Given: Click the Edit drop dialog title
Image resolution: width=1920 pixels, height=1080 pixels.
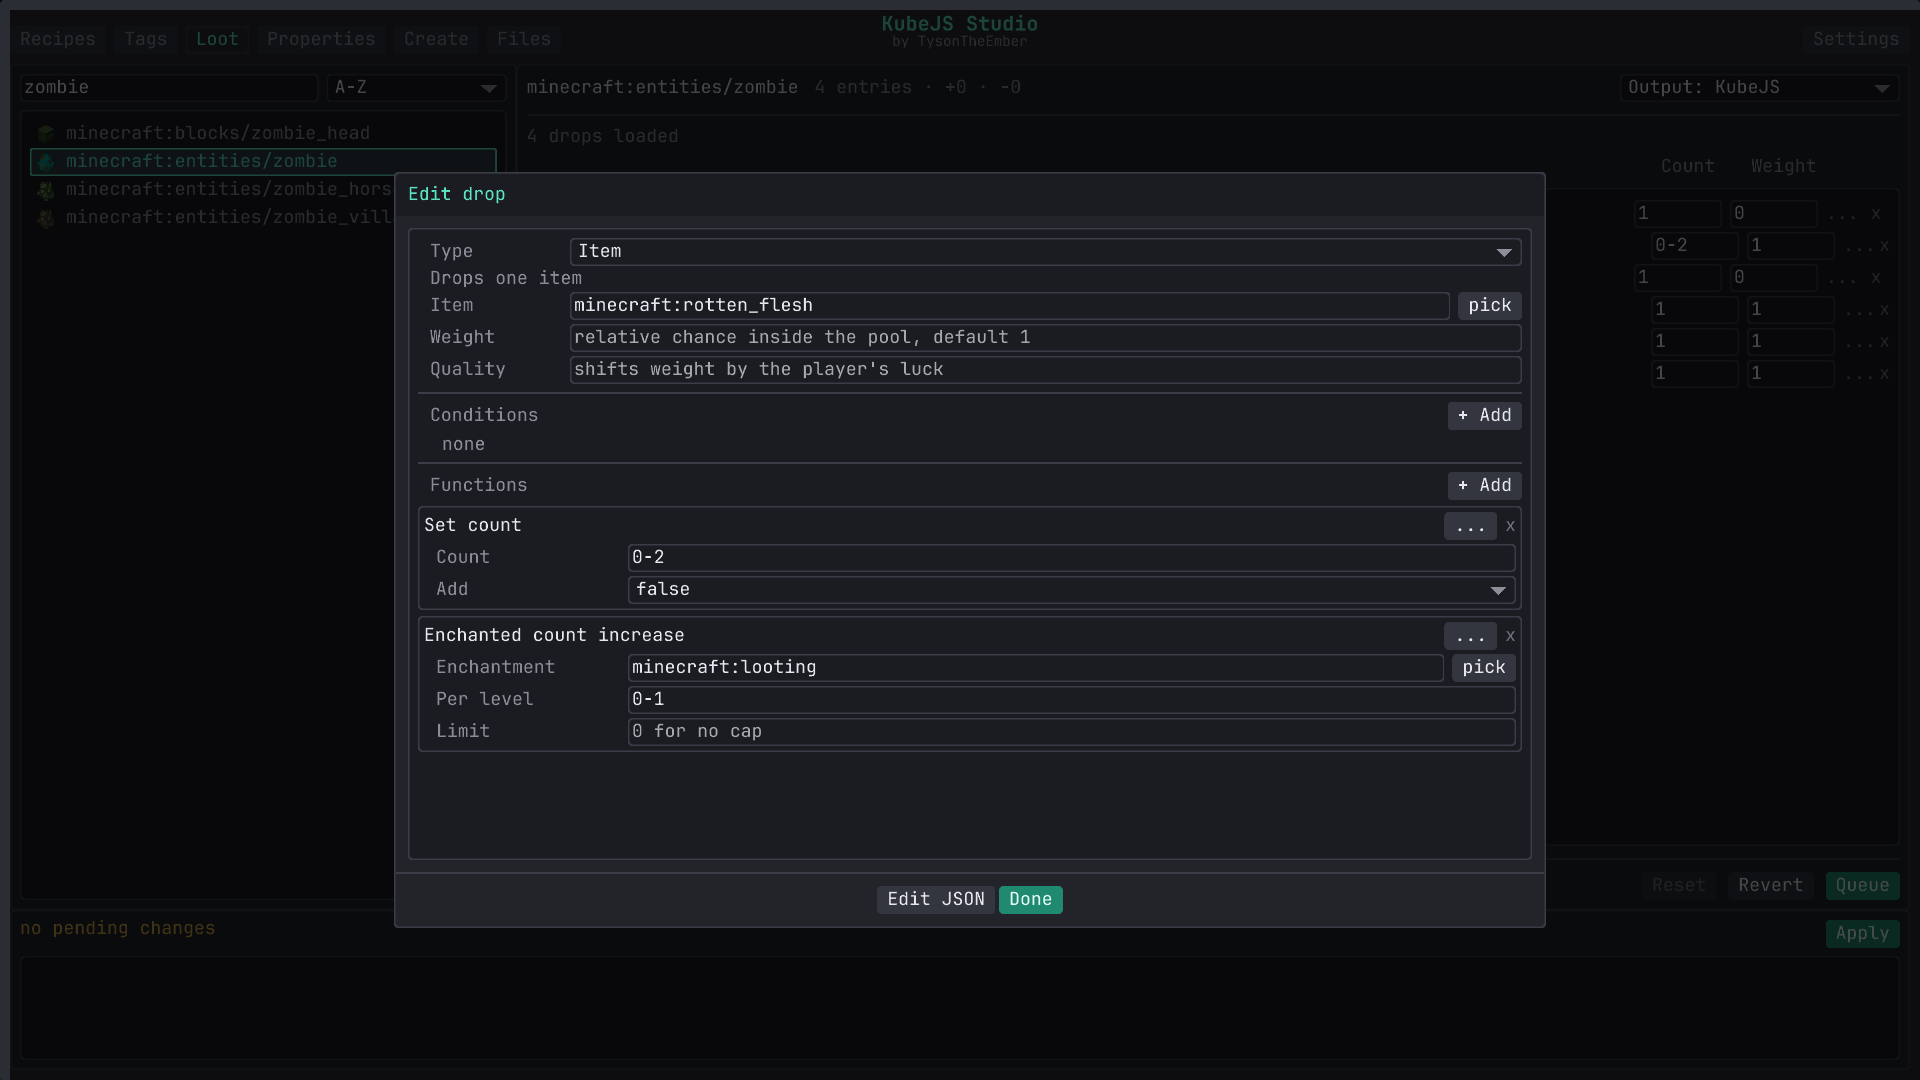Looking at the screenshot, I should pyautogui.click(x=457, y=195).
